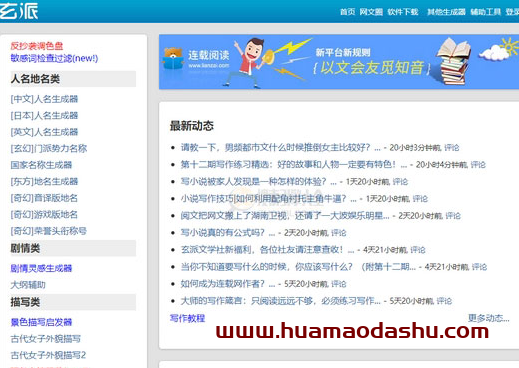Select [玄幻]门派势力名称 generator
This screenshot has width=519, height=368.
point(49,148)
